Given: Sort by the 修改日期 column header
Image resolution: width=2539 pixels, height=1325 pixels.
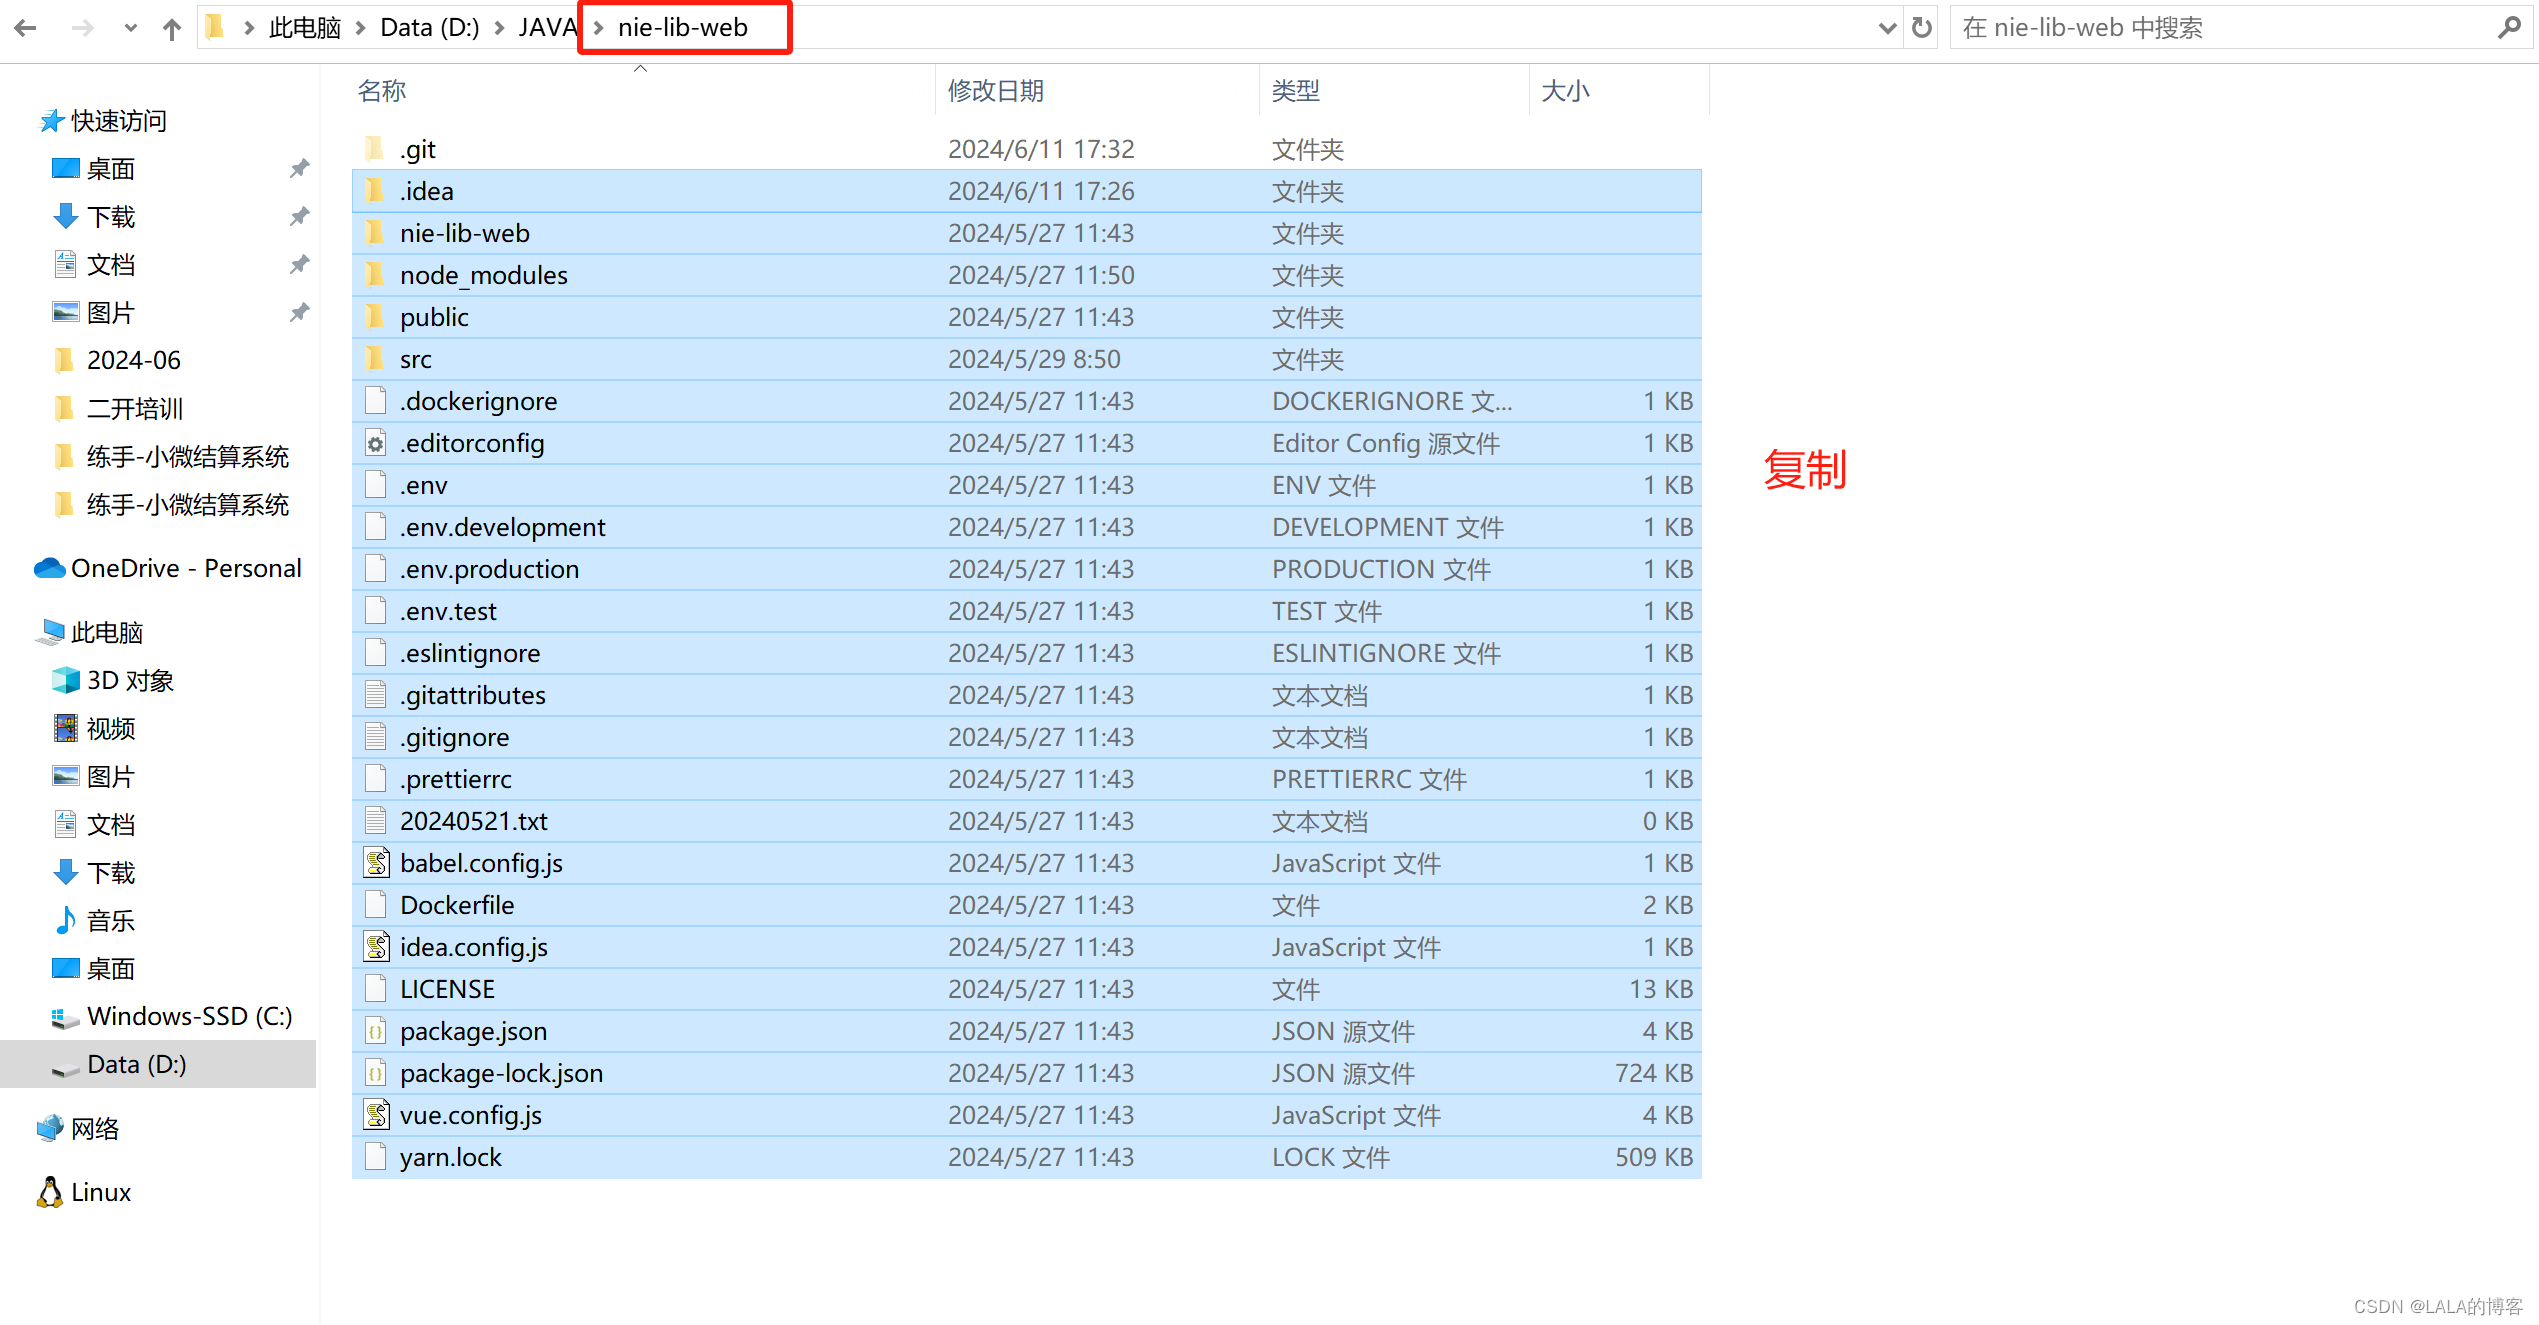Looking at the screenshot, I should click(x=996, y=91).
